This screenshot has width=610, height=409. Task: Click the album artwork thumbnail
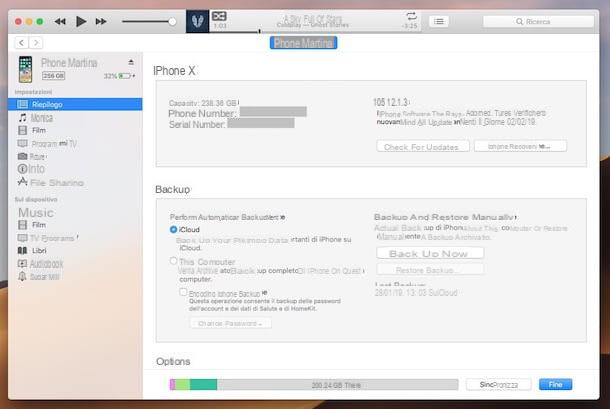tap(197, 21)
